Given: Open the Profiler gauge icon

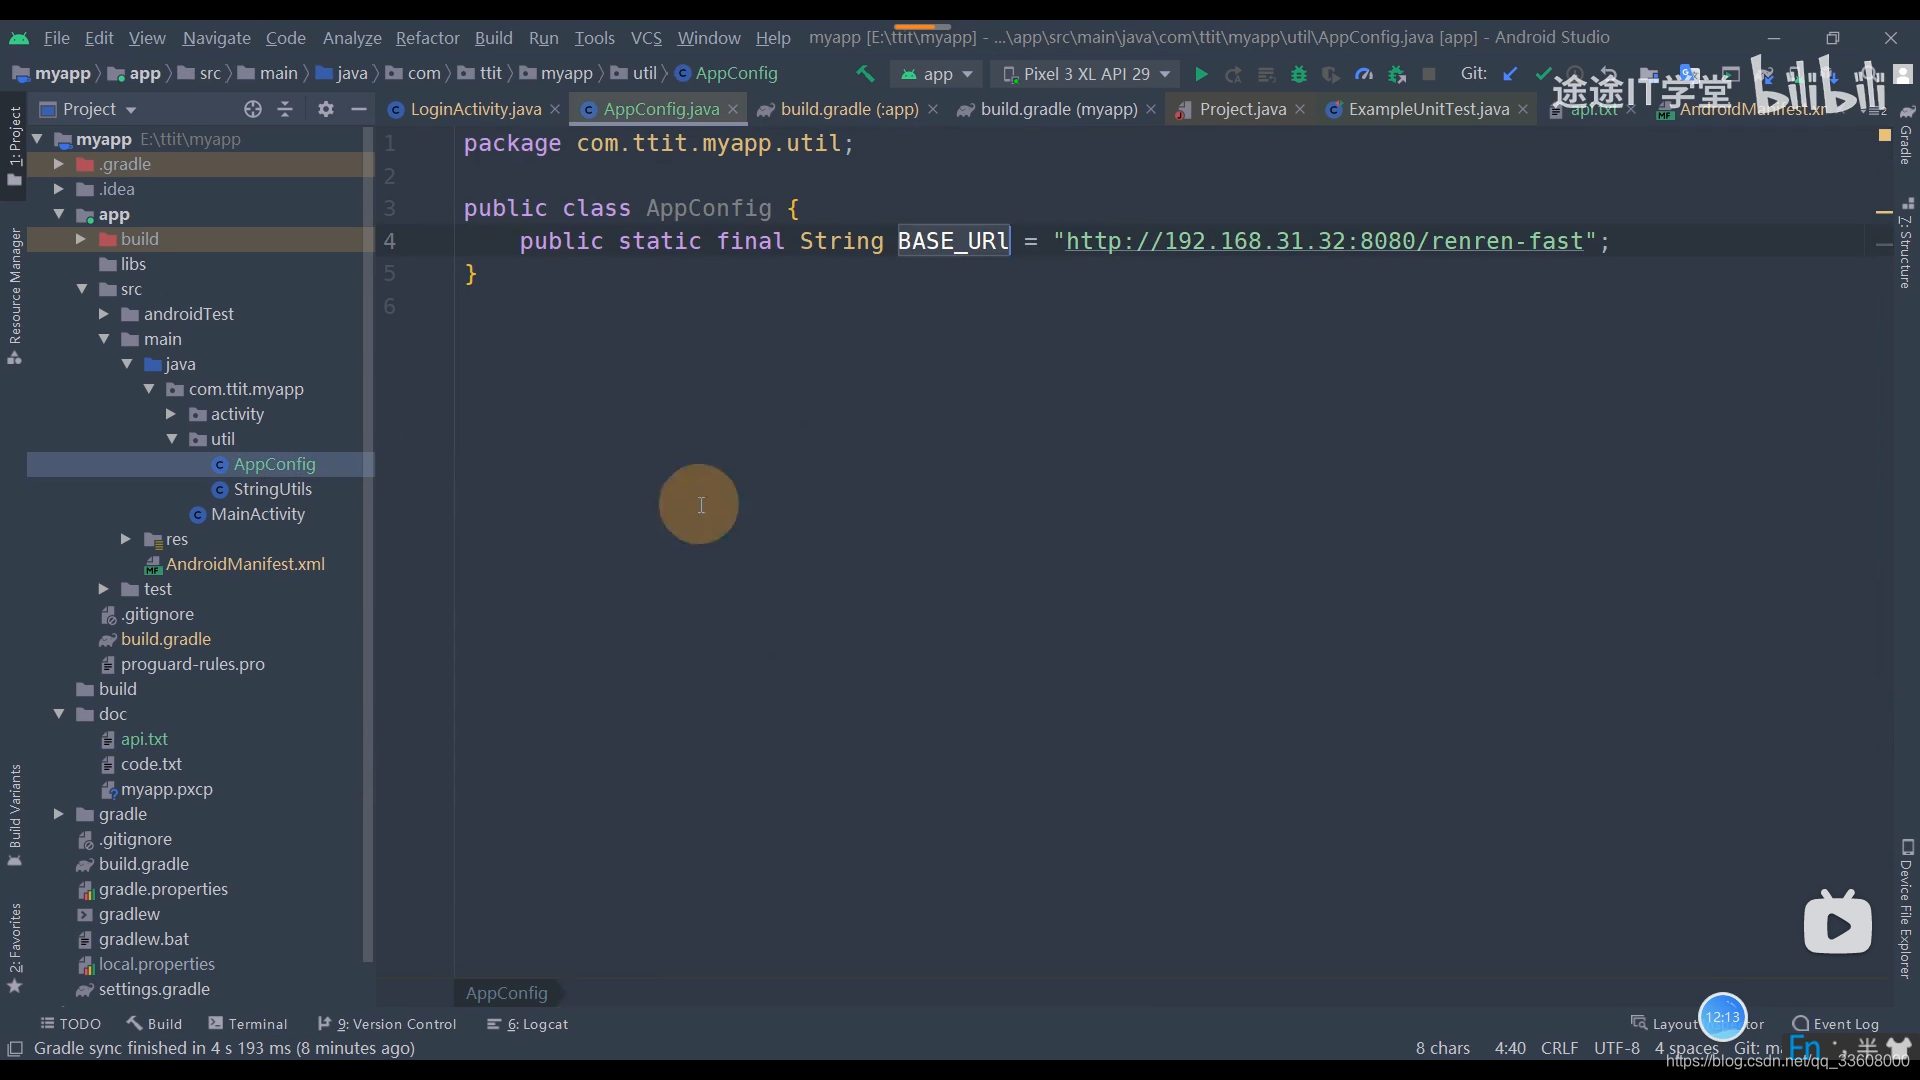Looking at the screenshot, I should [x=1364, y=74].
